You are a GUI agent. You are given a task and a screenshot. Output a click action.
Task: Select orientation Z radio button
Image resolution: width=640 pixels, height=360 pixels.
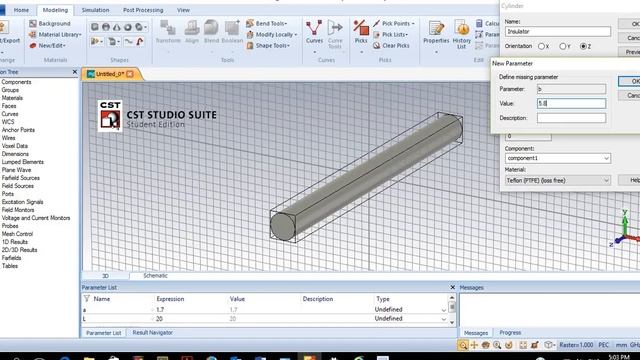coord(584,47)
